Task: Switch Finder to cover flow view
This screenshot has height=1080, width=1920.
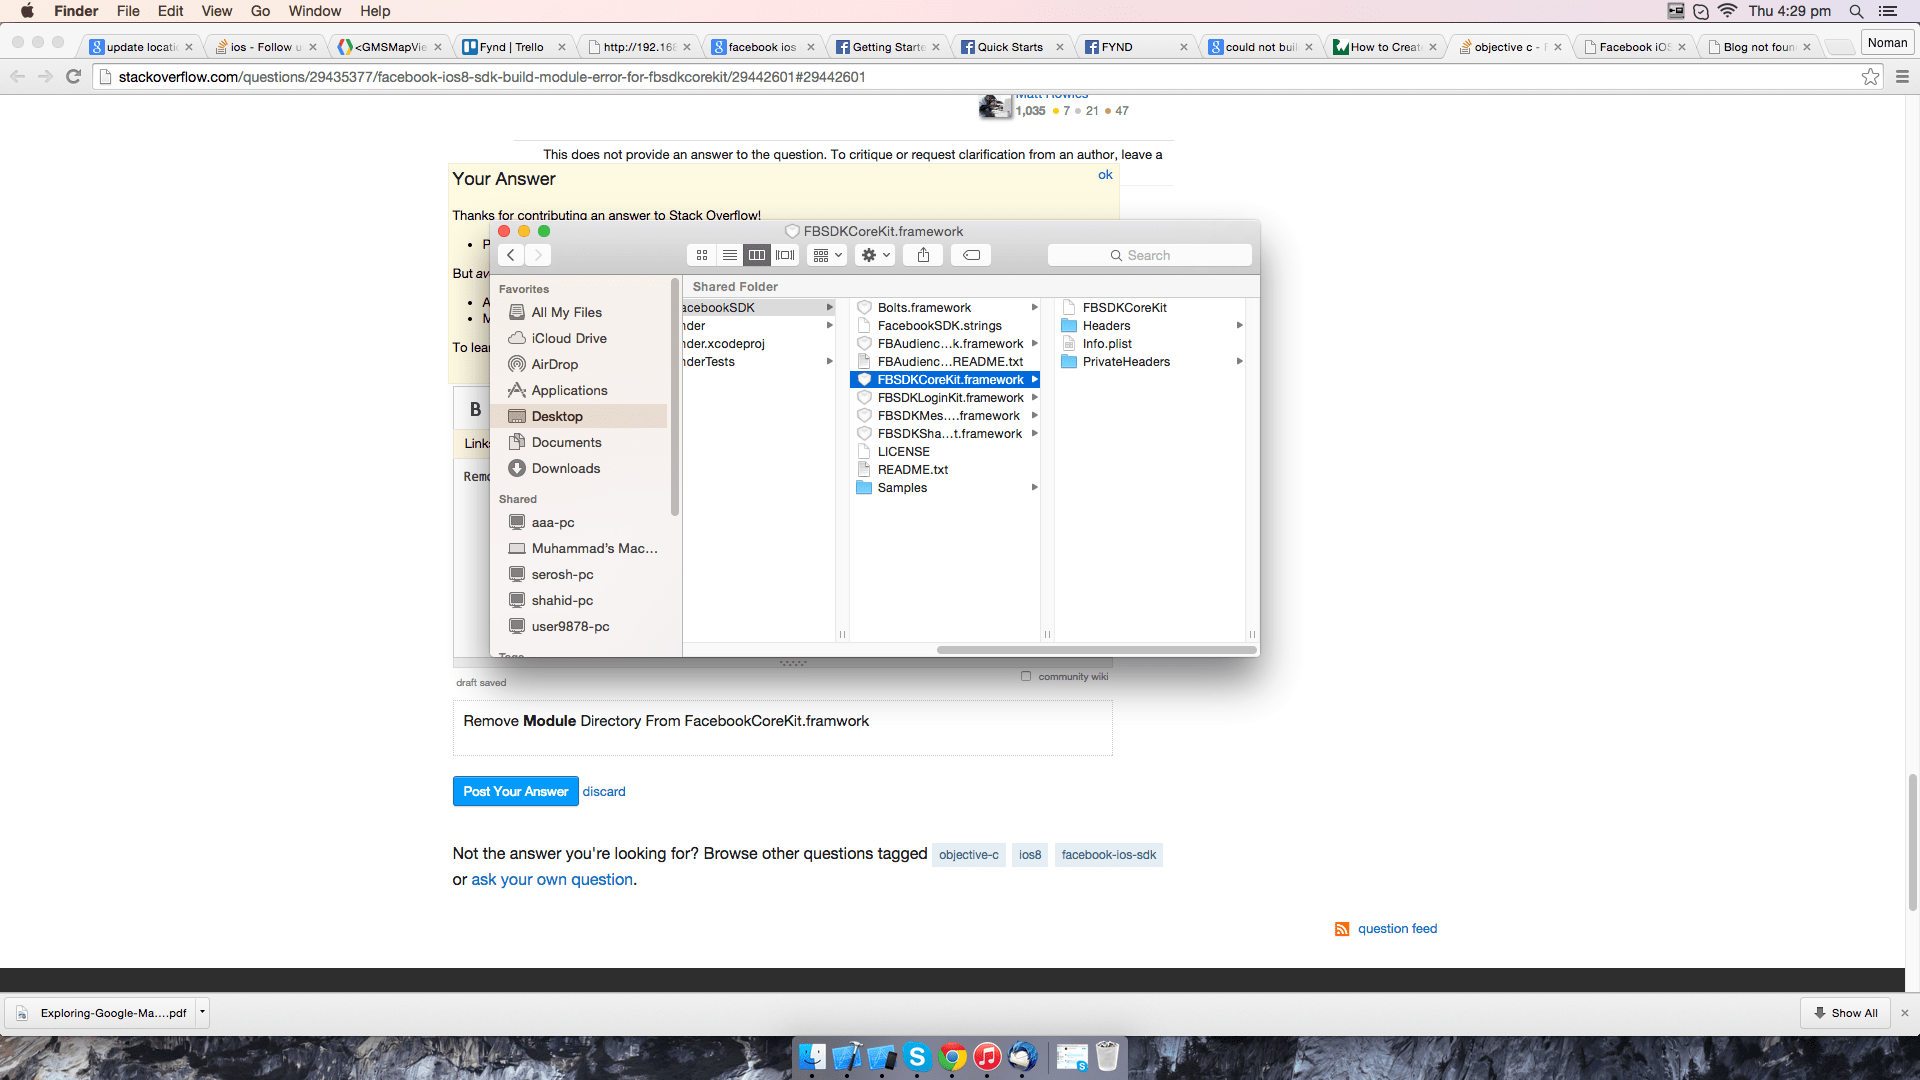Action: pyautogui.click(x=785, y=255)
